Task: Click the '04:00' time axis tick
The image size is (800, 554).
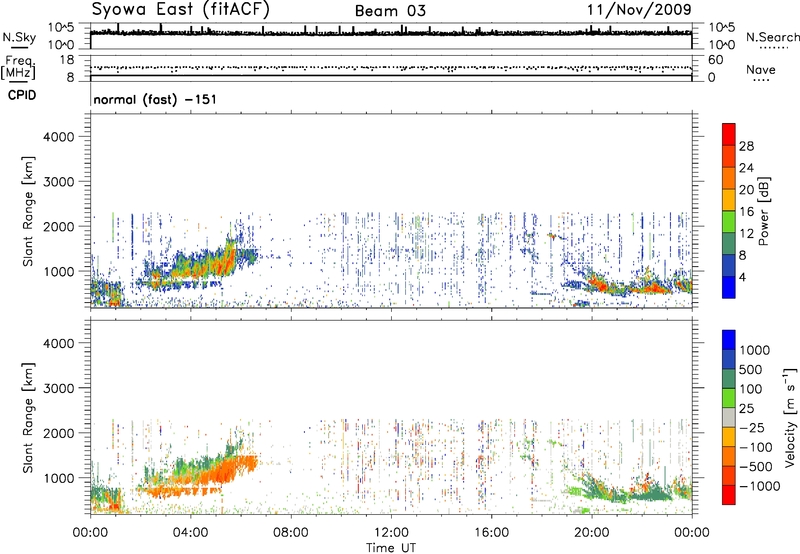Action: click(190, 533)
